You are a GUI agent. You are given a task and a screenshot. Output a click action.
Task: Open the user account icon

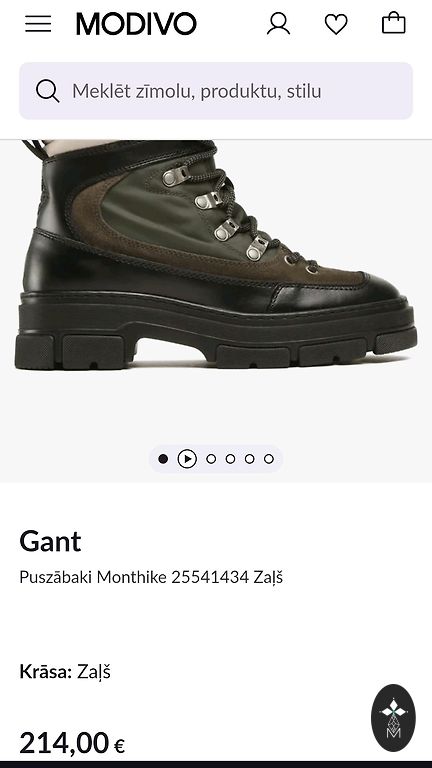pyautogui.click(x=278, y=24)
